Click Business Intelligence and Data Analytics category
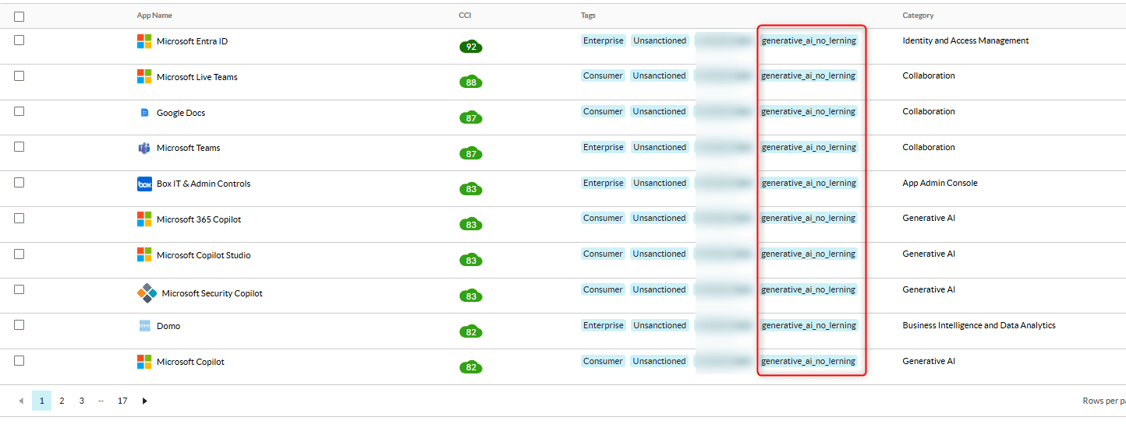 [x=979, y=326]
